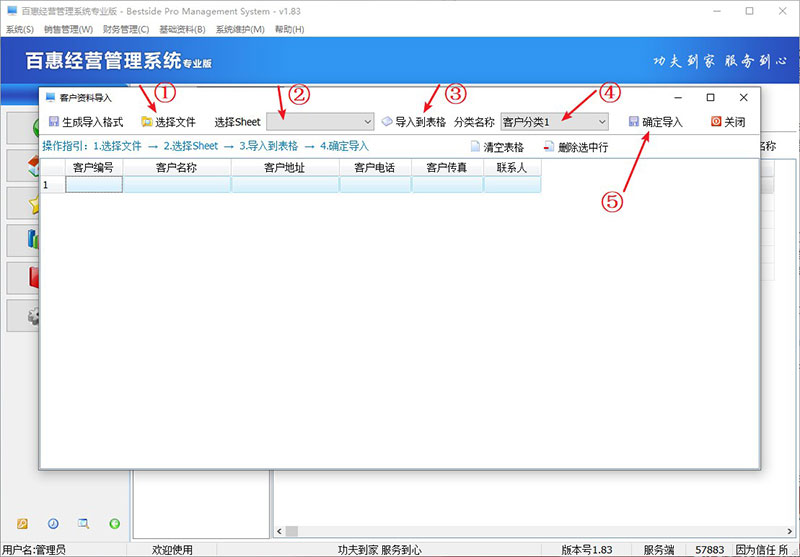Click the 选择文件 folder icon
Screen dimensions: 800x557
pos(147,122)
